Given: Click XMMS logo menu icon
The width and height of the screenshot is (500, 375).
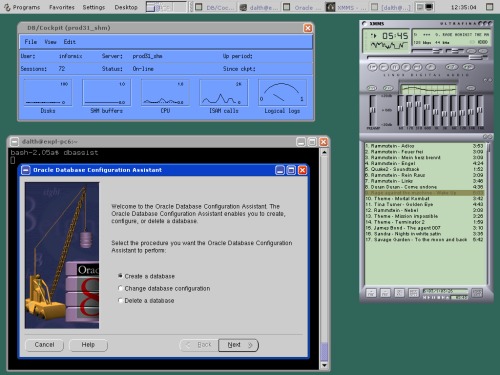Looking at the screenshot, I should click(x=364, y=23).
